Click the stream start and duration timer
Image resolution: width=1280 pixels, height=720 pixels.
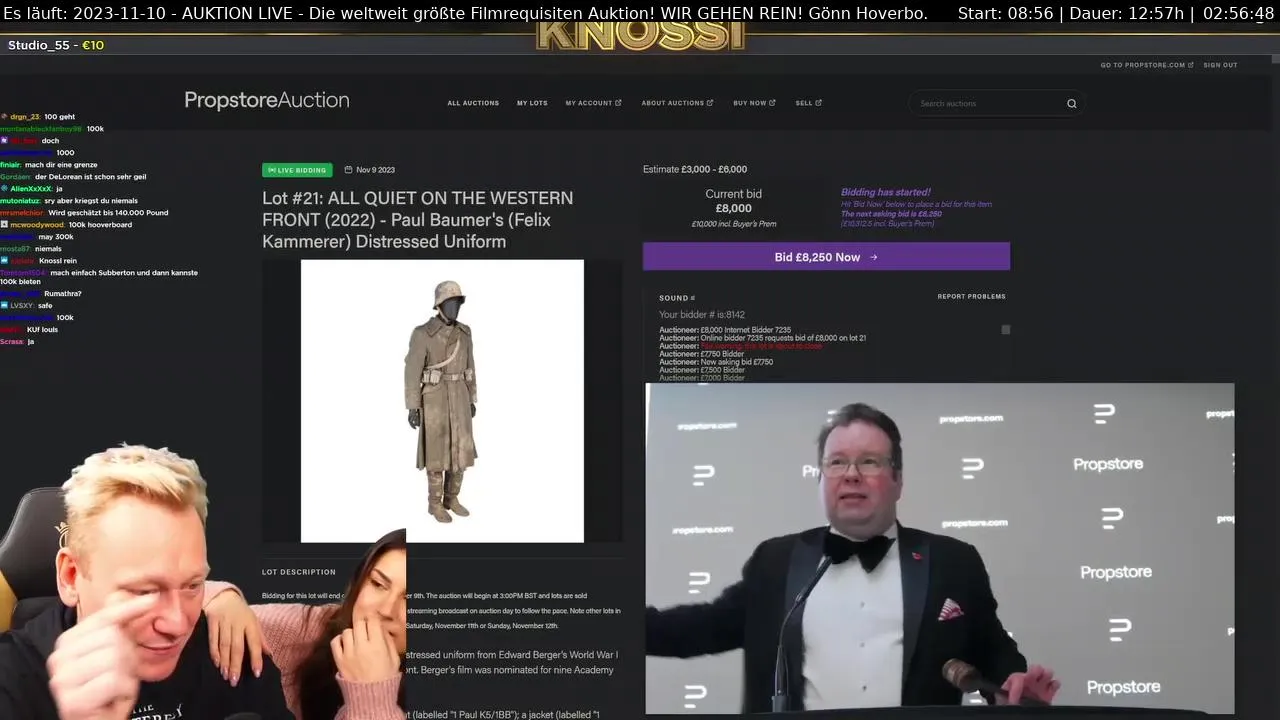[x=1116, y=13]
